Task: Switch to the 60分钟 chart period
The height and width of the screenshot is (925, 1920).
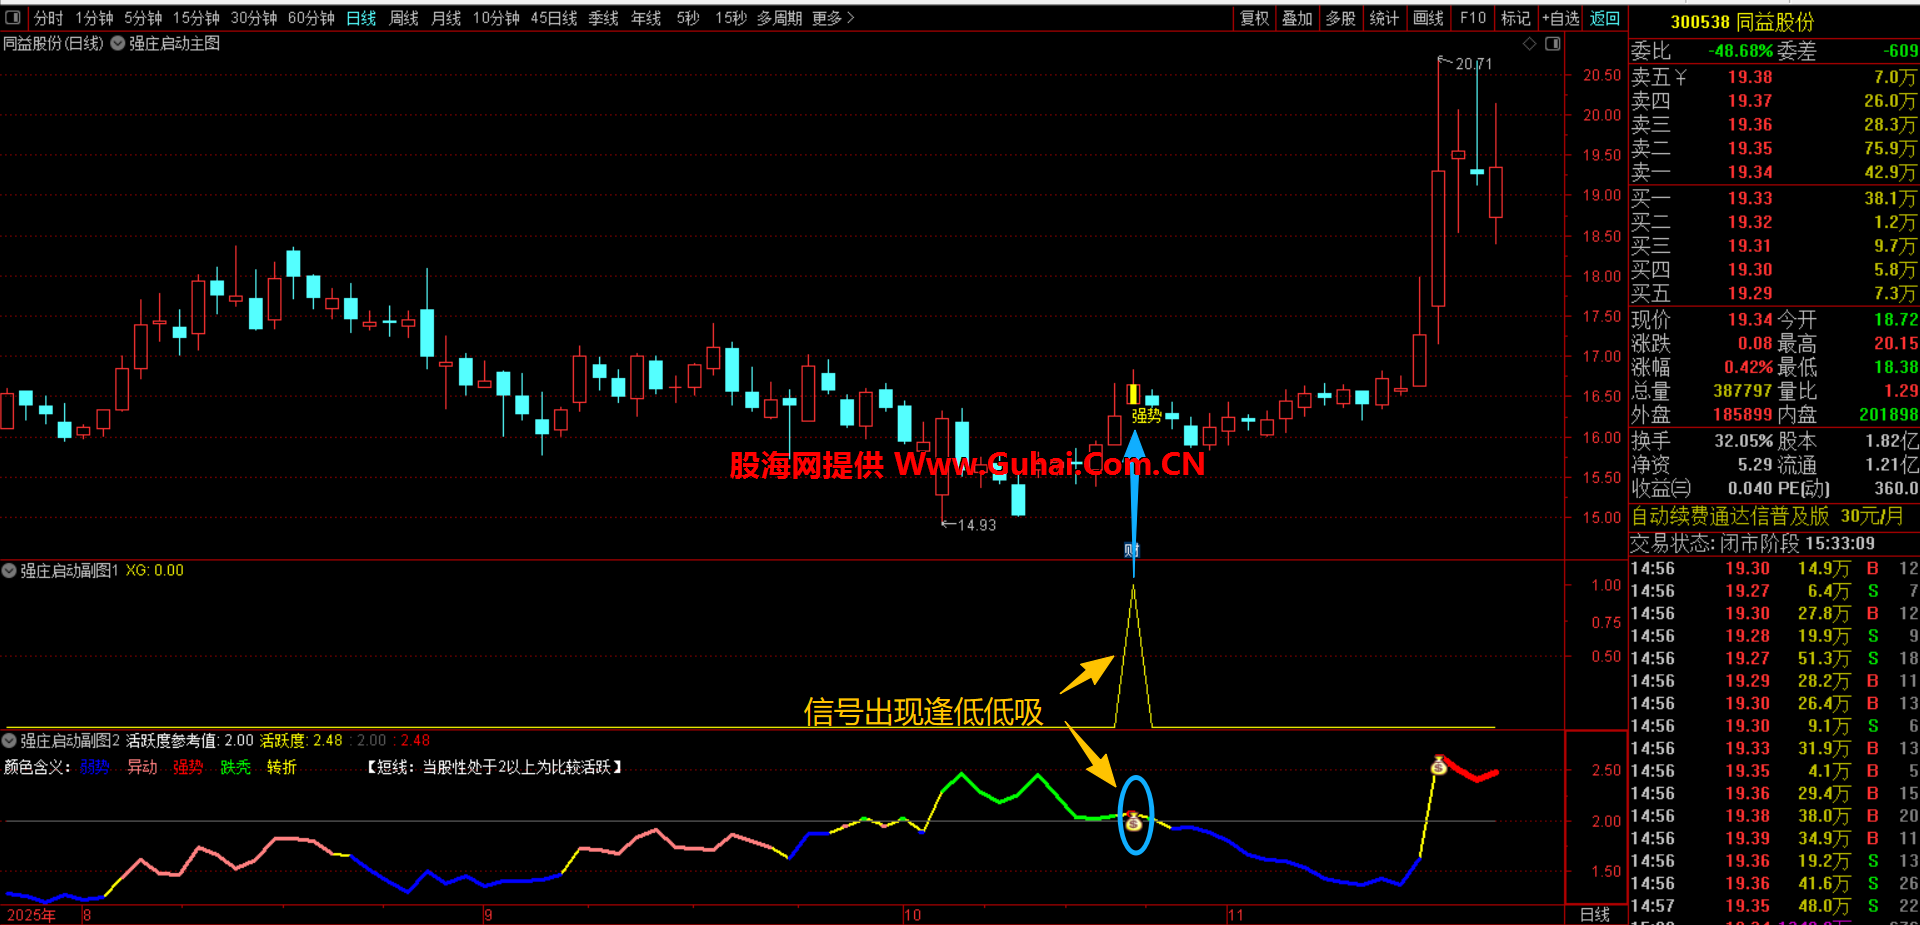Action: point(311,18)
